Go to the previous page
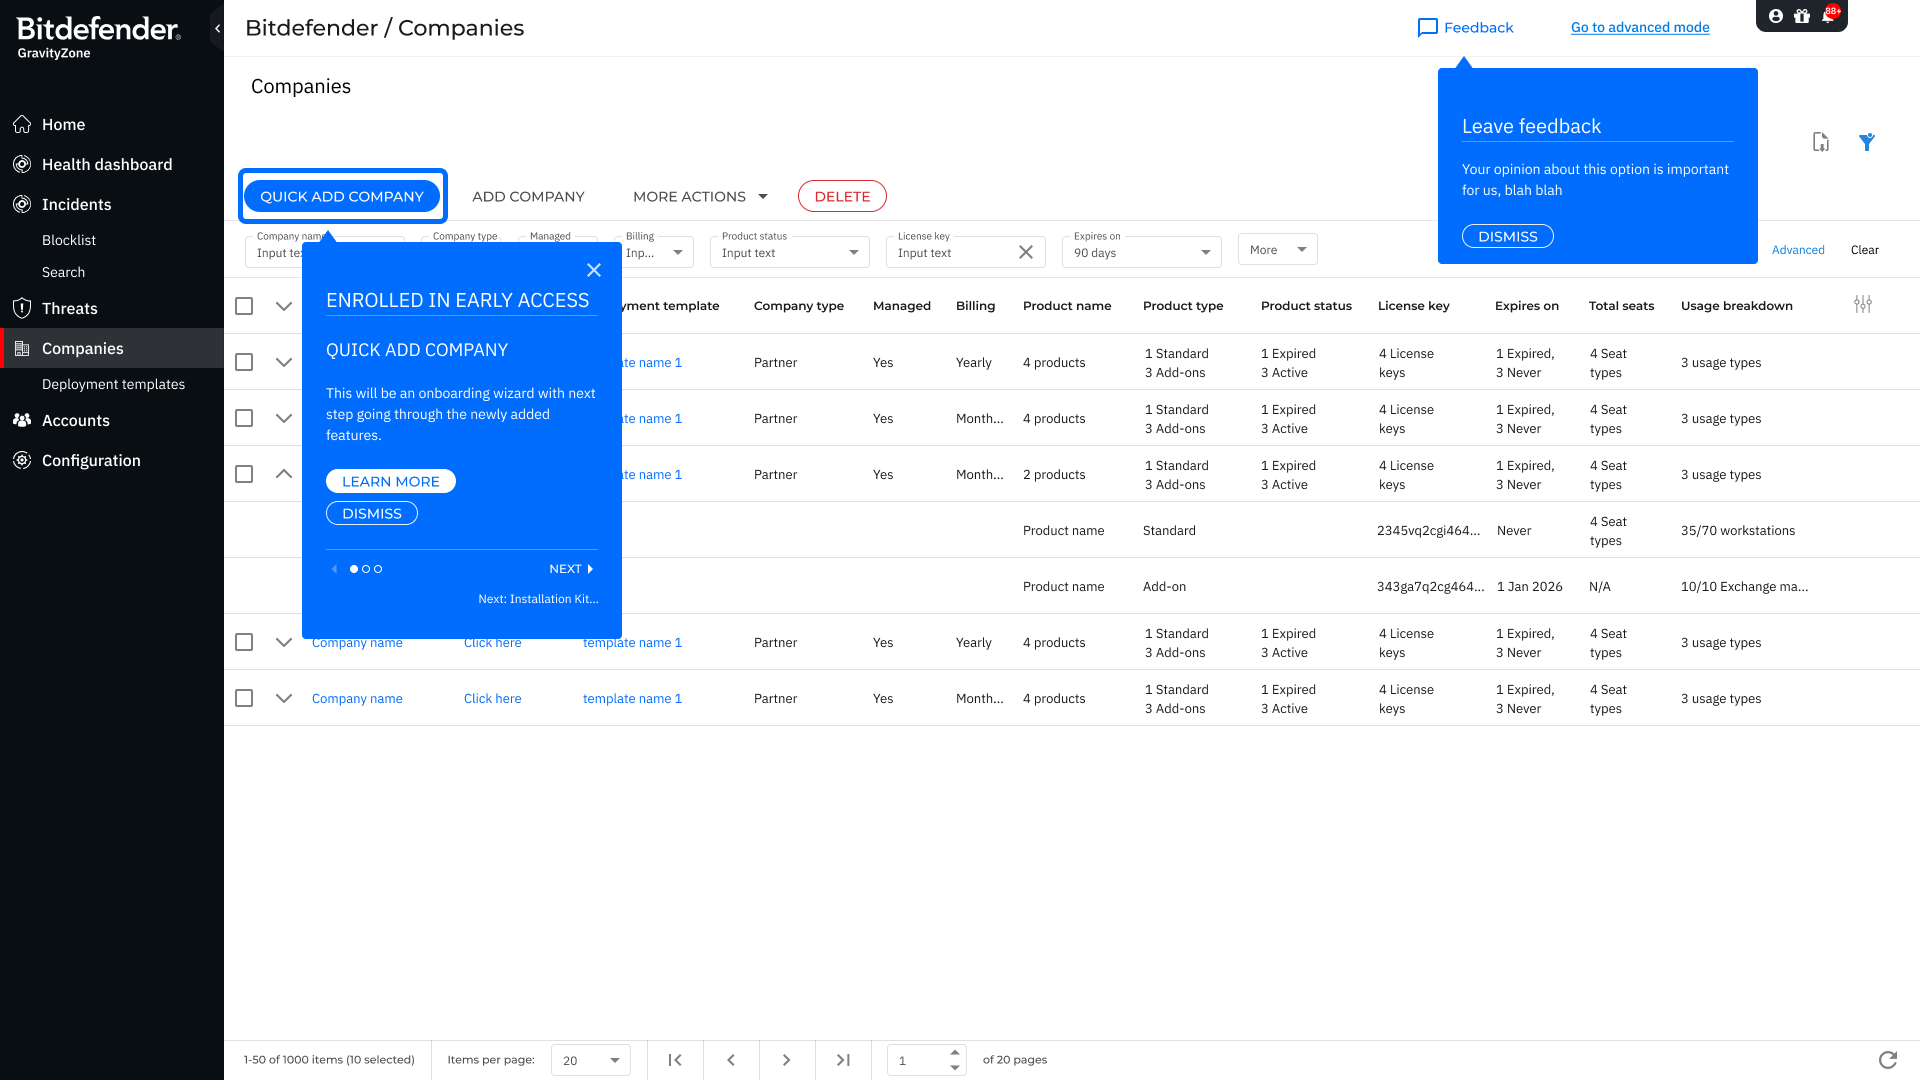The height and width of the screenshot is (1080, 1920). pos(731,1060)
